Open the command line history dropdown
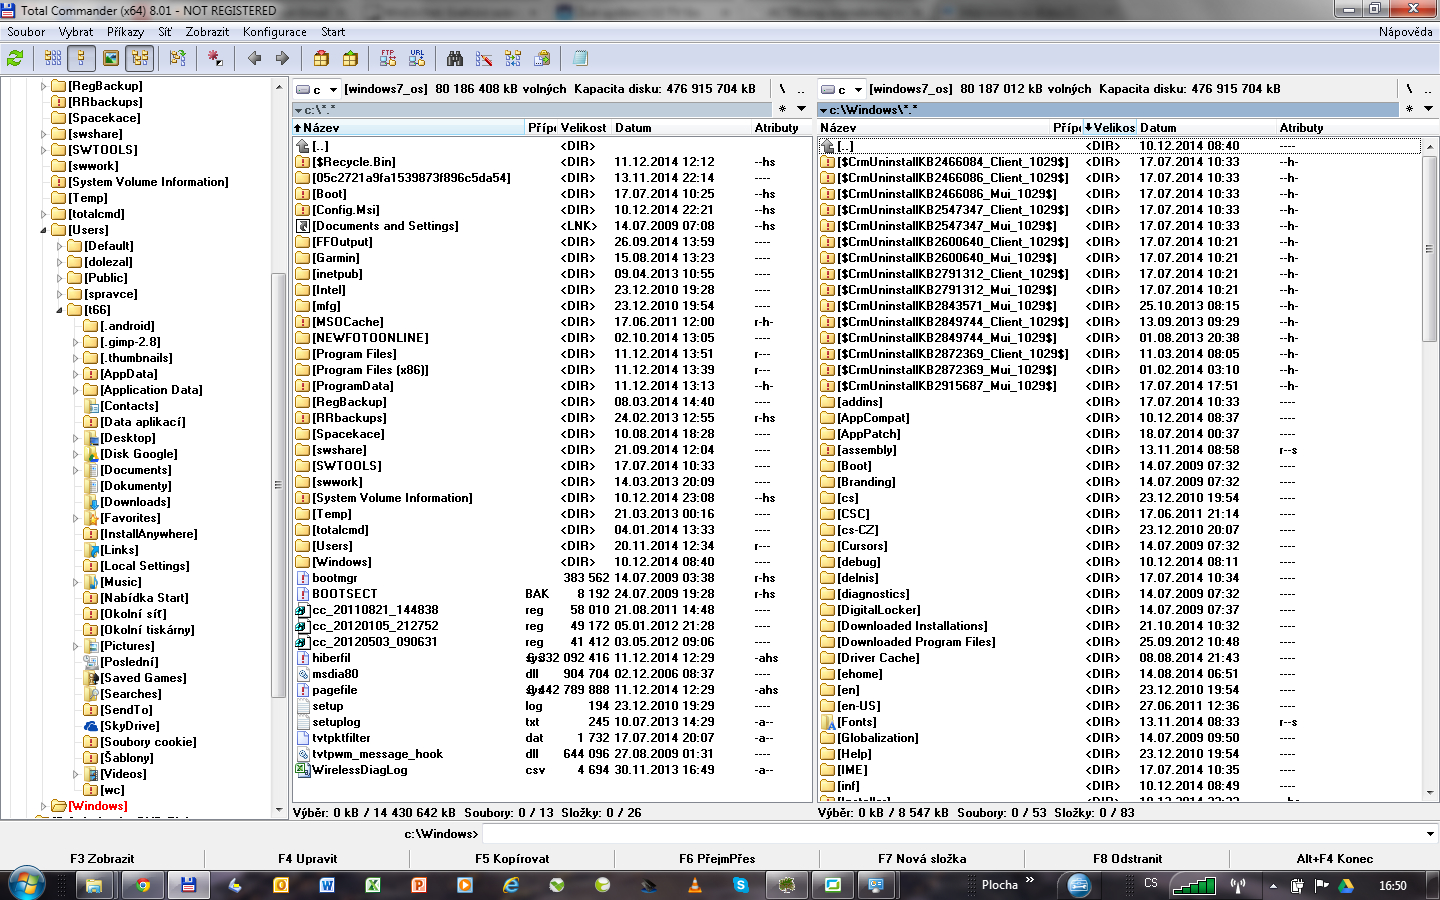The width and height of the screenshot is (1440, 900). click(x=1430, y=834)
